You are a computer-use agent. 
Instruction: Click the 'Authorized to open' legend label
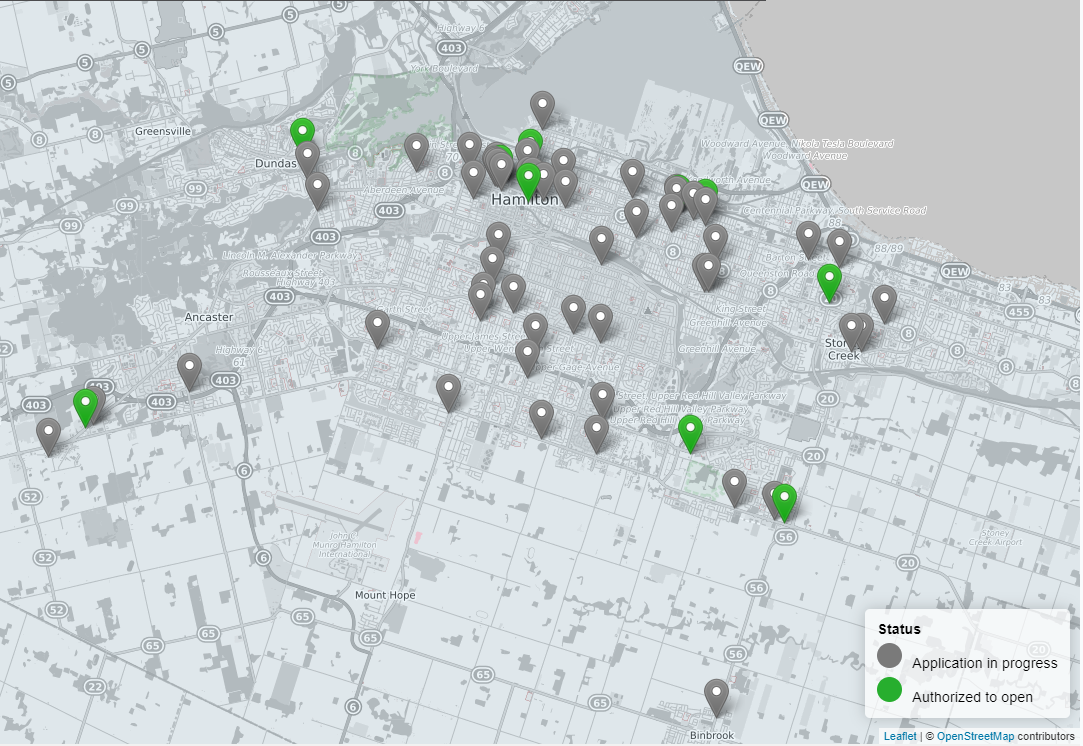click(972, 697)
